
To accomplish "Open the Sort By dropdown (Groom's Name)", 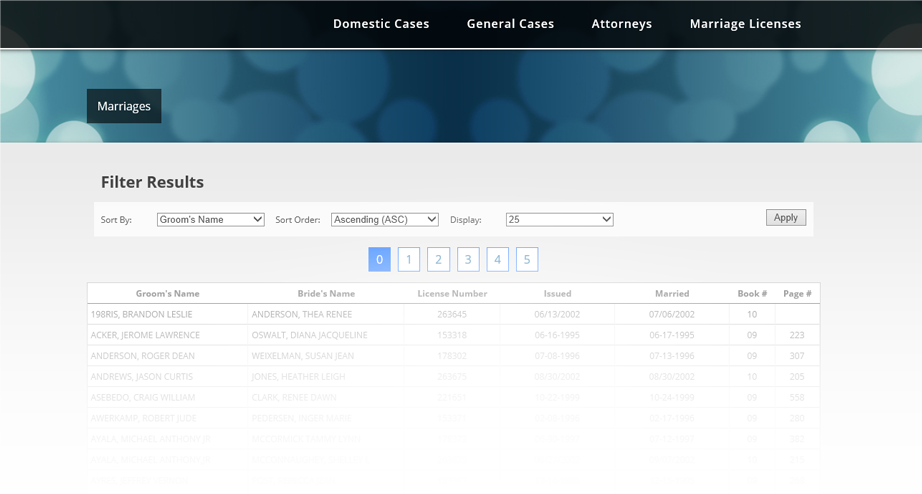I will tap(211, 219).
